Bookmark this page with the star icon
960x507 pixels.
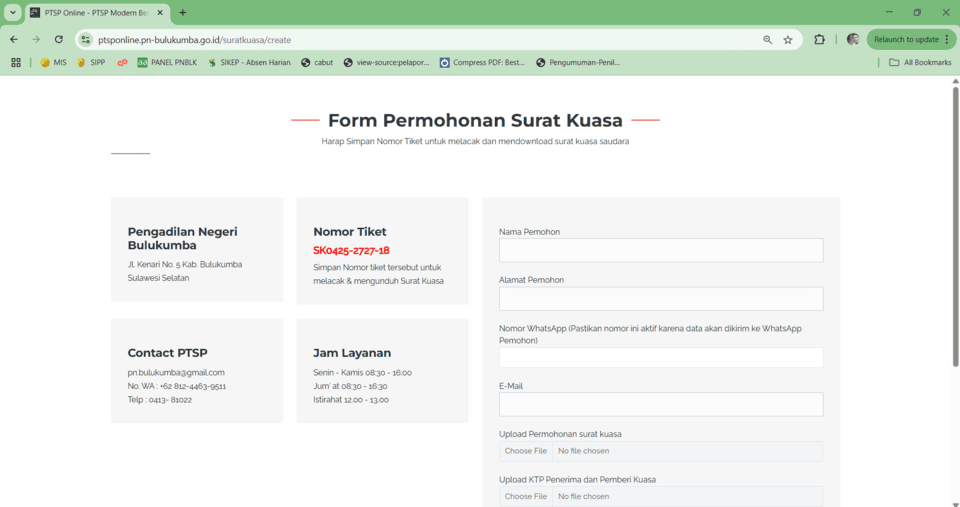click(788, 40)
